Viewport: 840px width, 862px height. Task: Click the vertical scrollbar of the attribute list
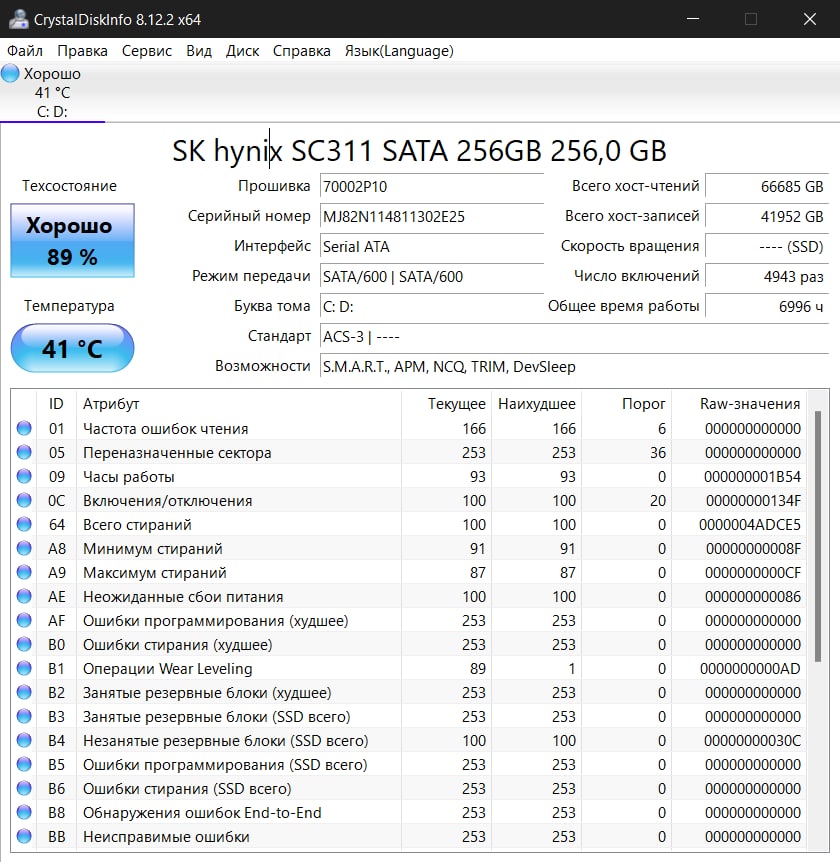pos(817,536)
